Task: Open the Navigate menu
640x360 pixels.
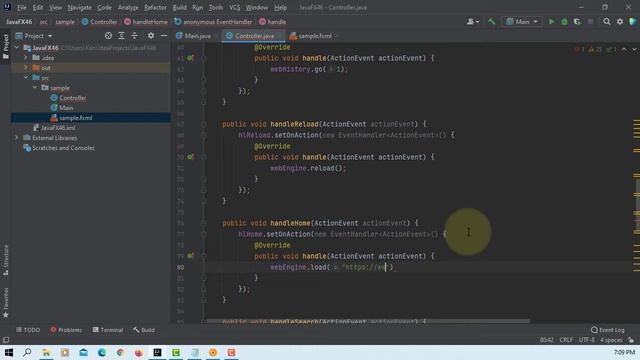Action: (x=80, y=7)
